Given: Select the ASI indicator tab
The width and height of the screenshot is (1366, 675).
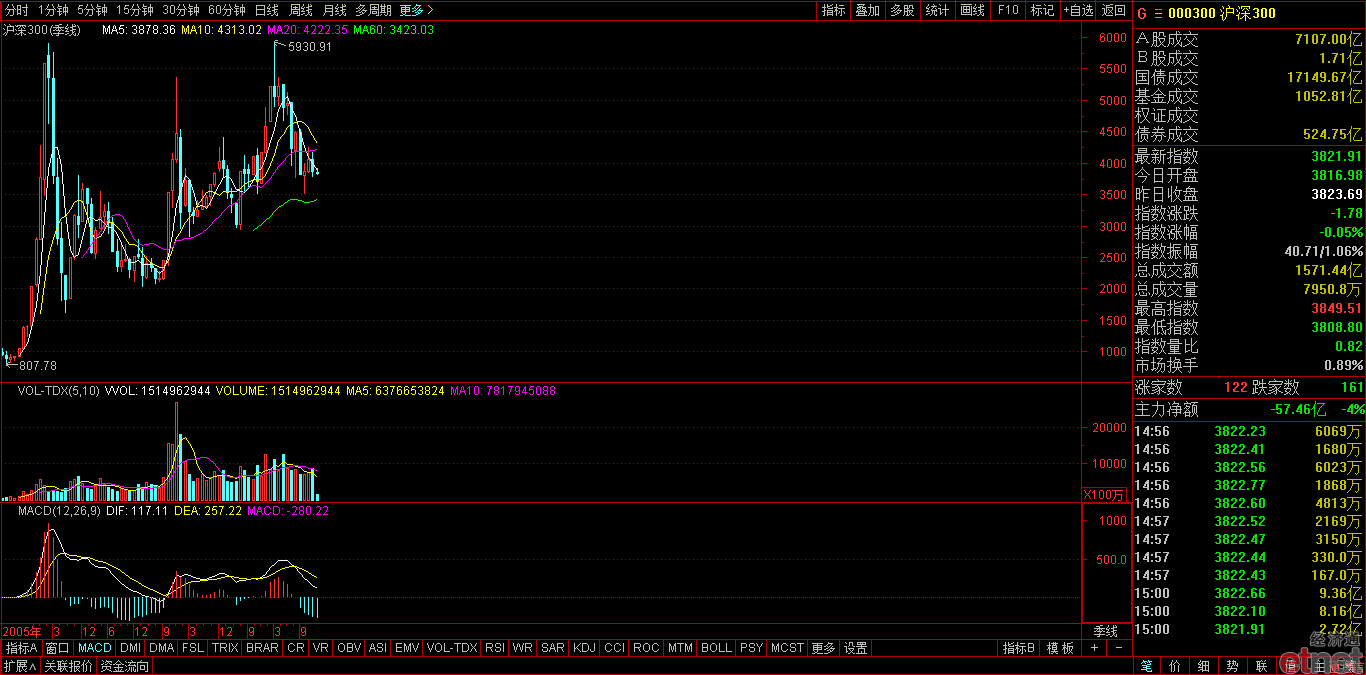Looking at the screenshot, I should 377,648.
